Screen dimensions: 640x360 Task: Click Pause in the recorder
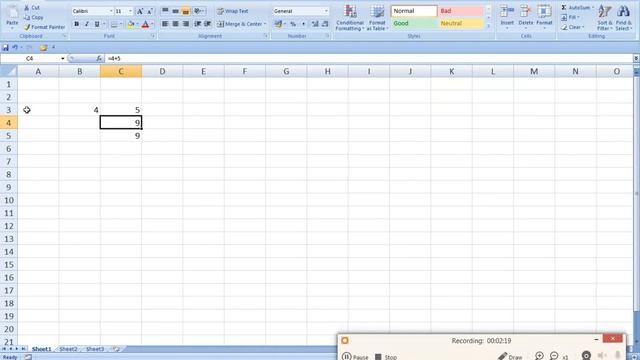(x=355, y=357)
